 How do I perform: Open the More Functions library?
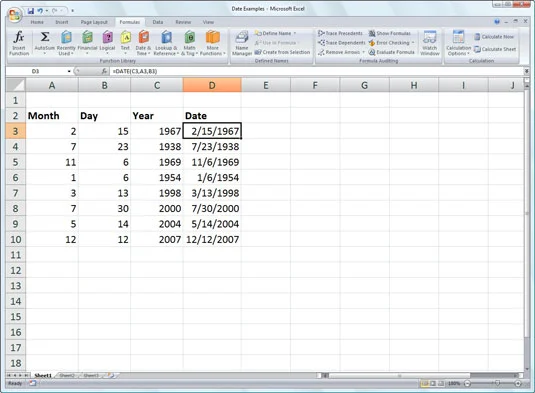(213, 43)
